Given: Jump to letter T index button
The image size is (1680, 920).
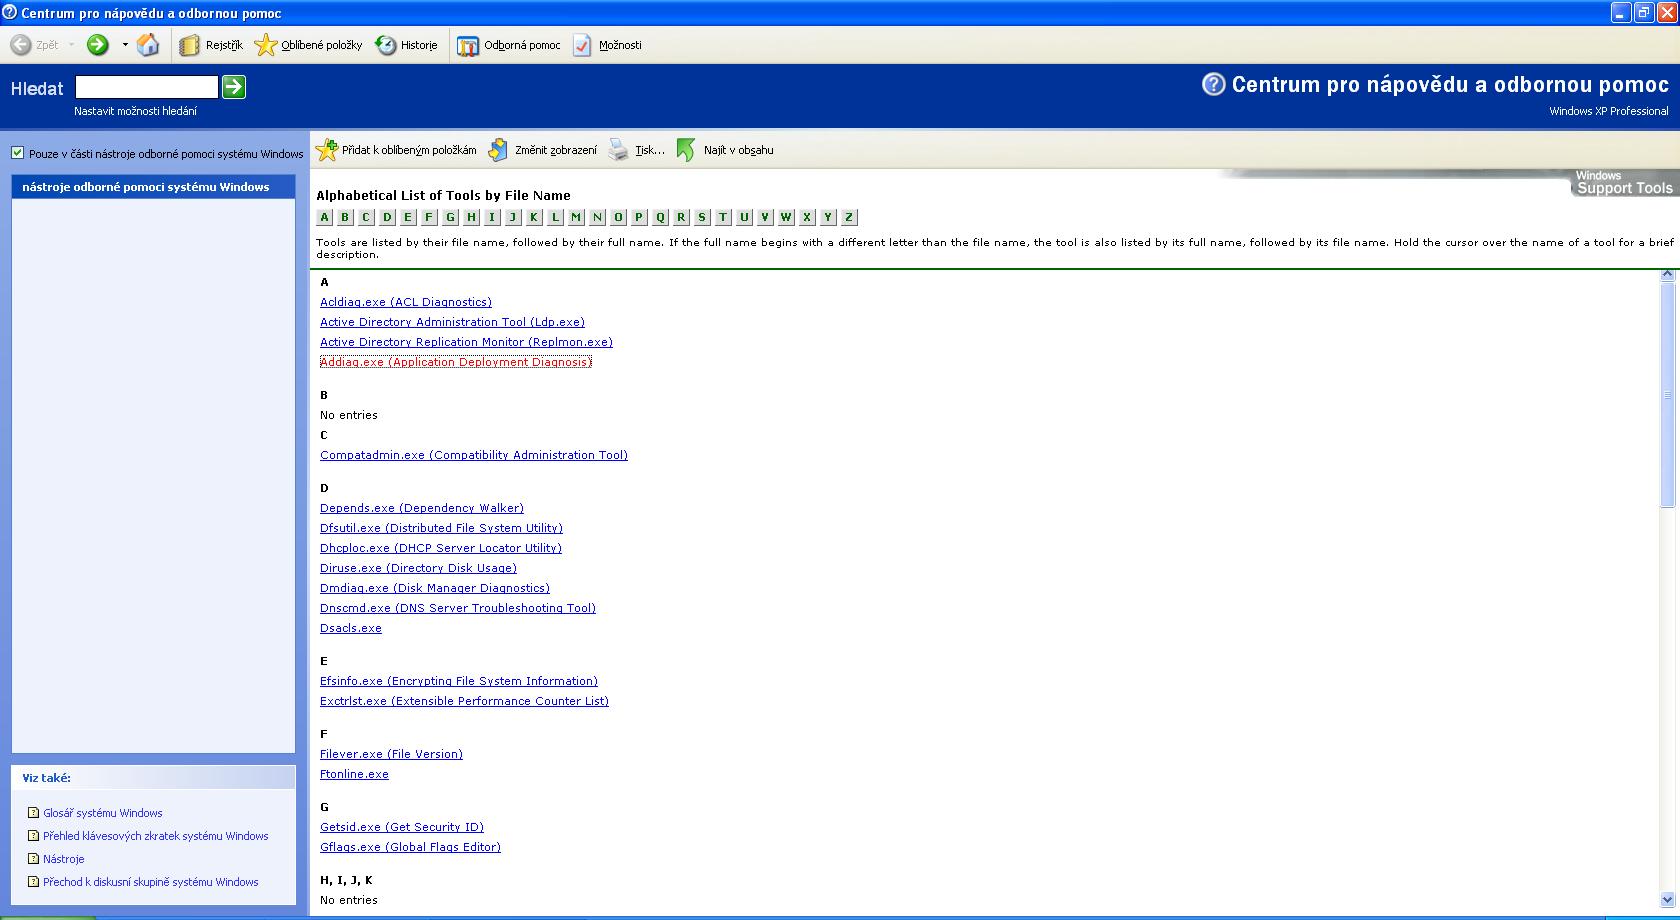Looking at the screenshot, I should click(x=723, y=217).
